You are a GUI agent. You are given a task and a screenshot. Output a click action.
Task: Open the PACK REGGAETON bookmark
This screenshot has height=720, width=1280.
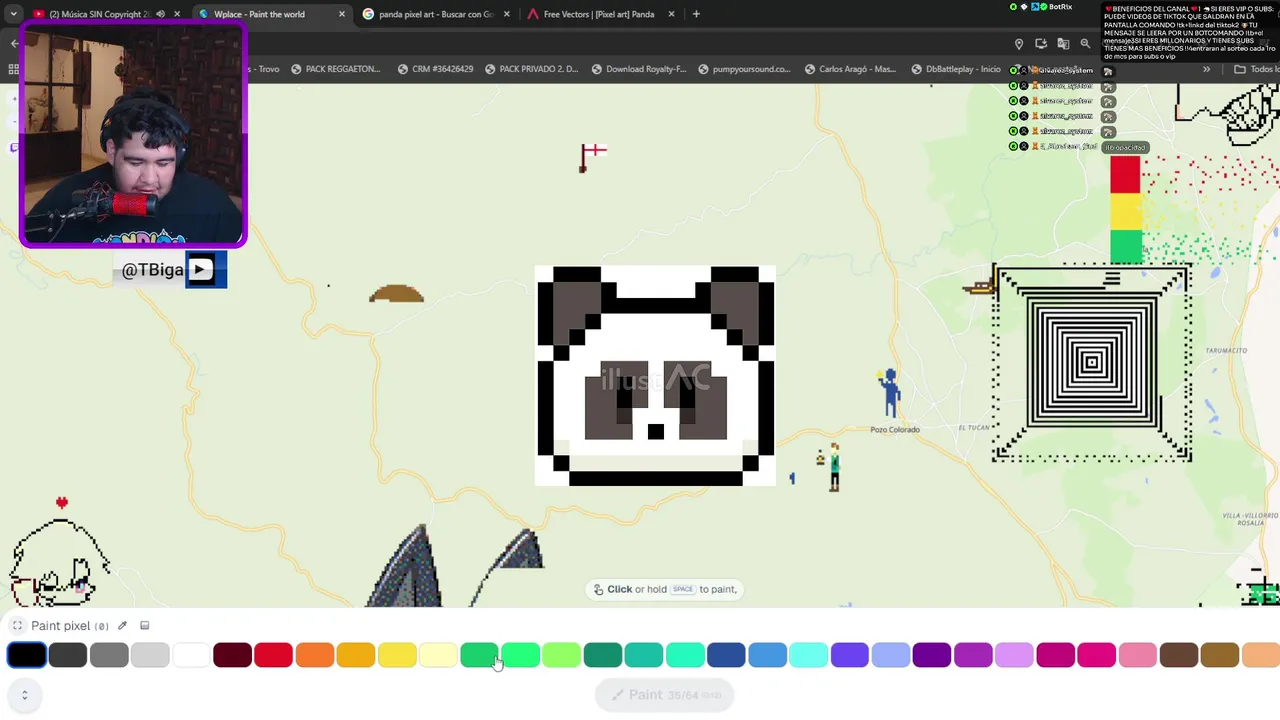pos(335,69)
